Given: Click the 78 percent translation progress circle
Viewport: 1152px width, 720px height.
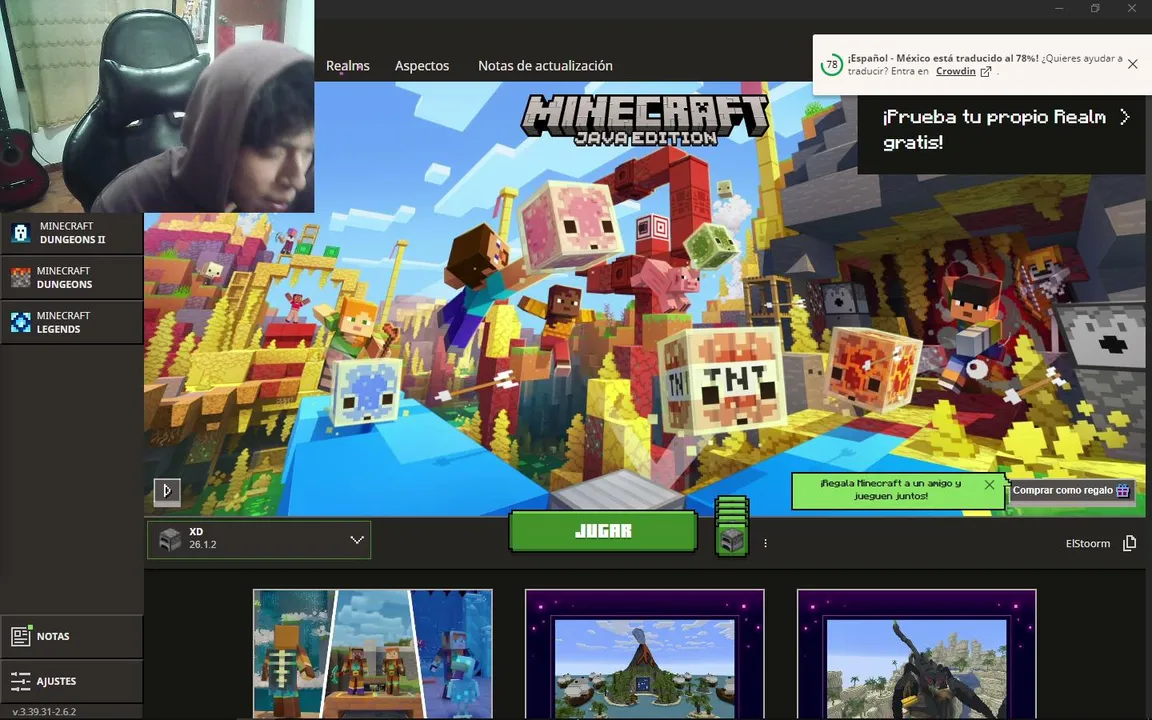Looking at the screenshot, I should click(x=832, y=65).
